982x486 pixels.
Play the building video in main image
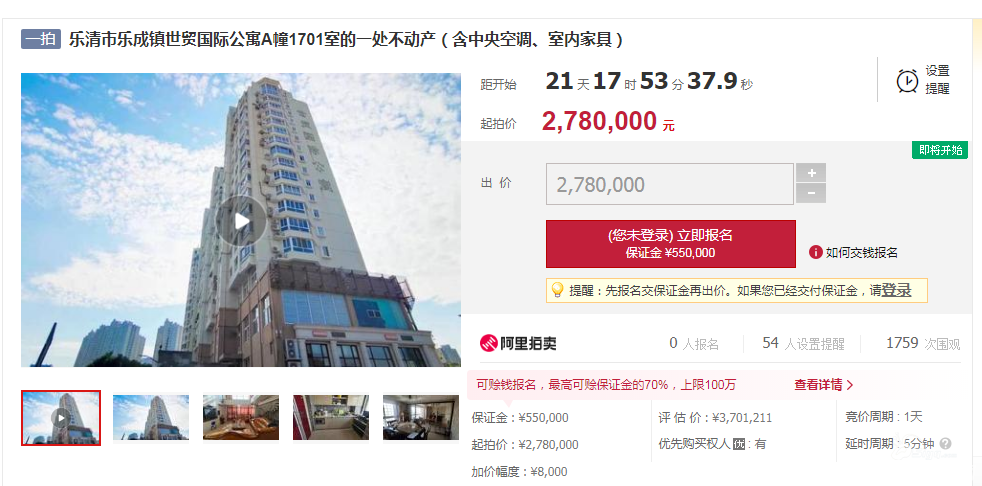click(x=242, y=220)
